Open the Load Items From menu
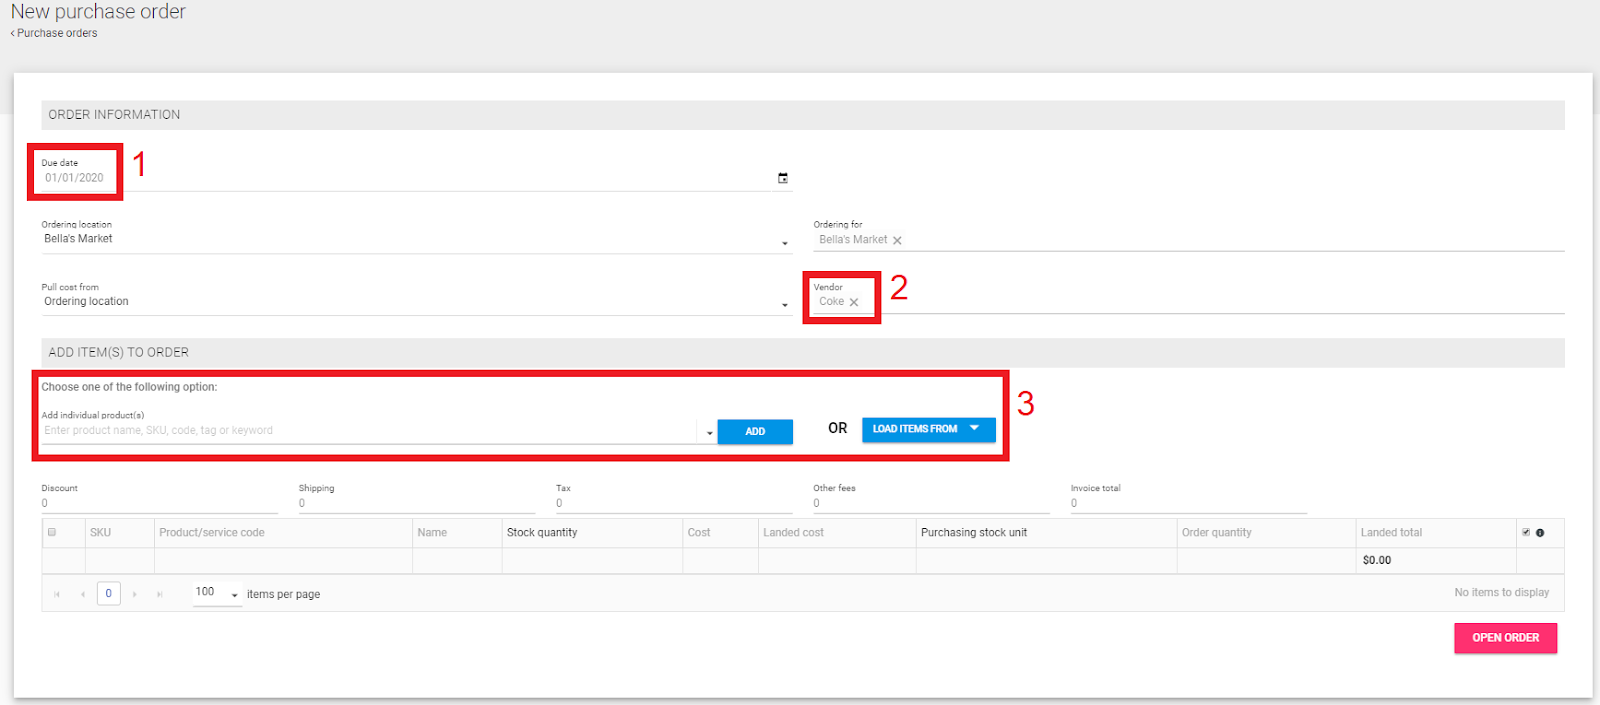Image resolution: width=1600 pixels, height=705 pixels. click(x=928, y=429)
